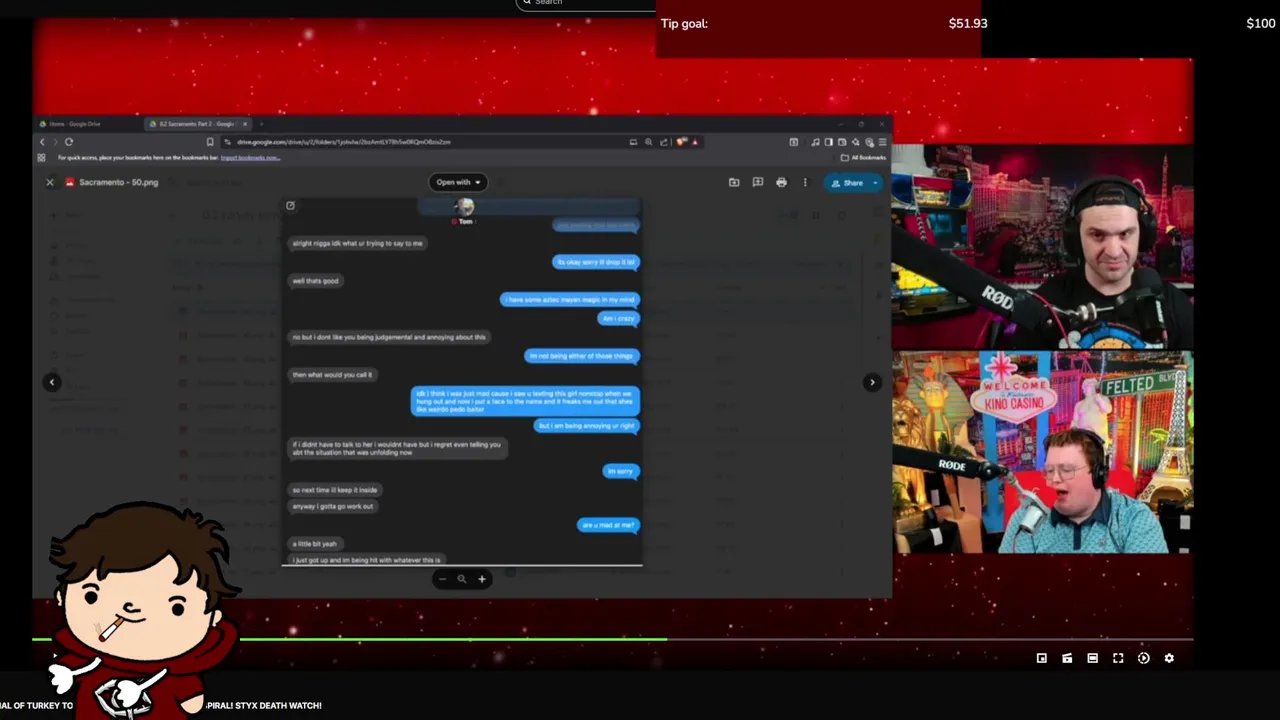Click the browser forward arrow
This screenshot has height=720, width=1280.
55,142
